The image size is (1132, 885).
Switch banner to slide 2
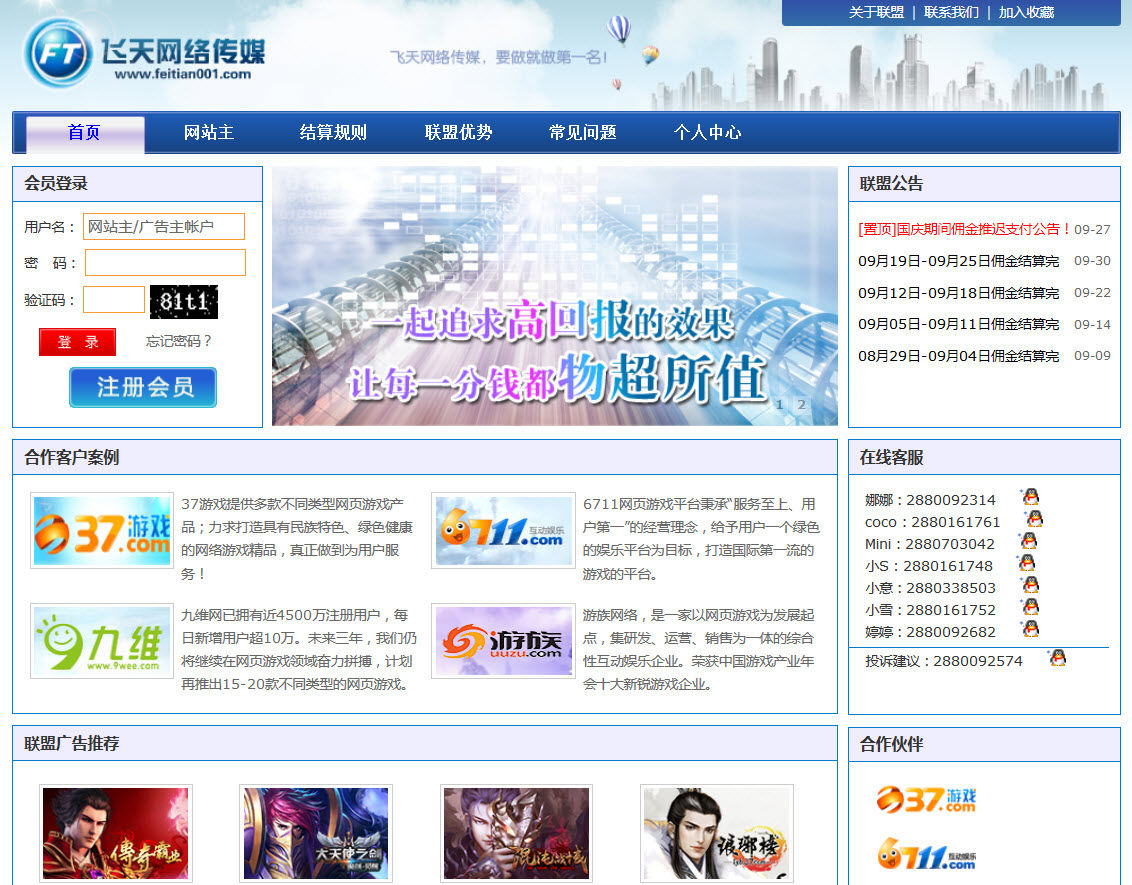(801, 405)
